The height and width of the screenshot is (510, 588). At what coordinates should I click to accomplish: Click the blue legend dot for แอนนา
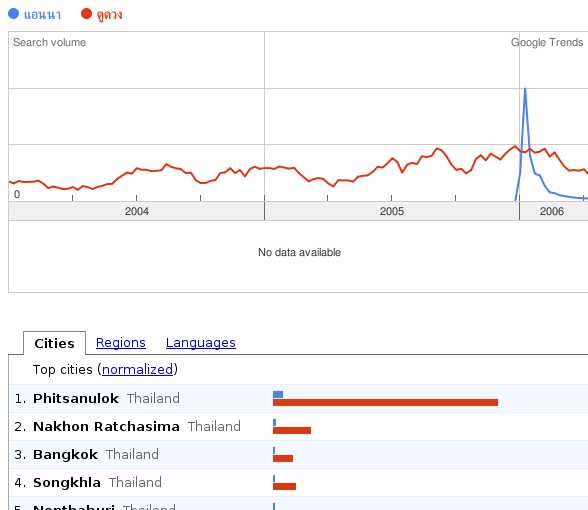[x=13, y=14]
